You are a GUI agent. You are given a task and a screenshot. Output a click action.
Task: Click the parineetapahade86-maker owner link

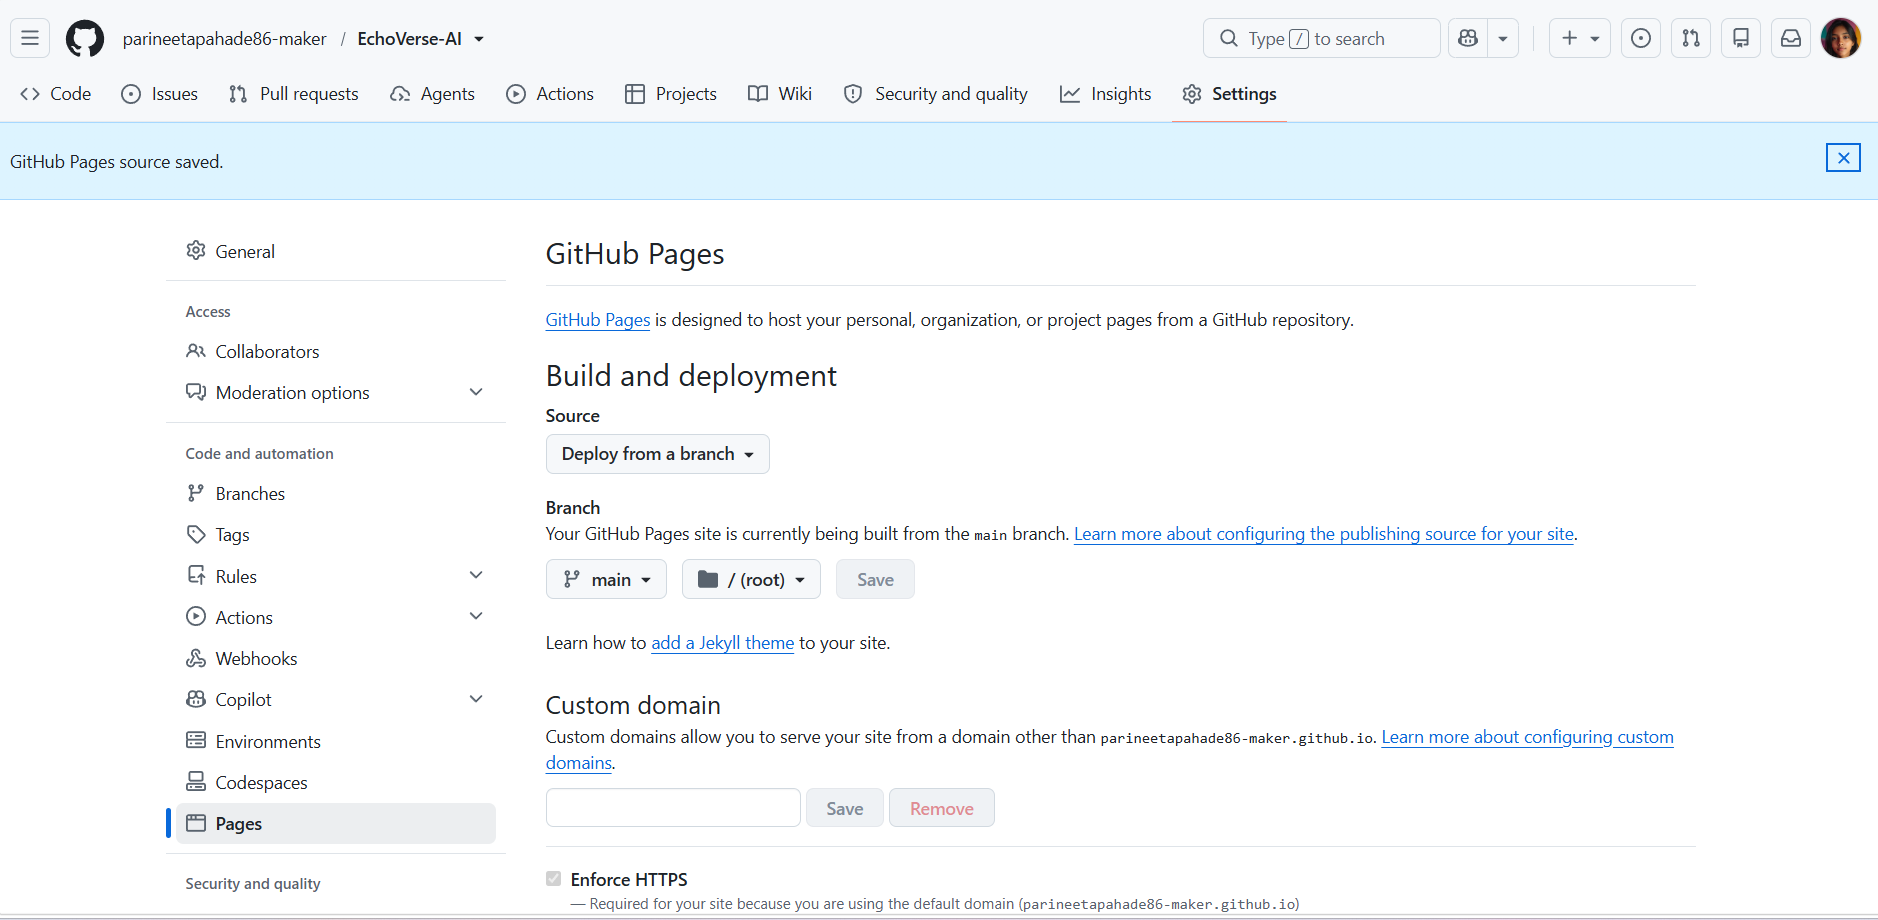[225, 39]
